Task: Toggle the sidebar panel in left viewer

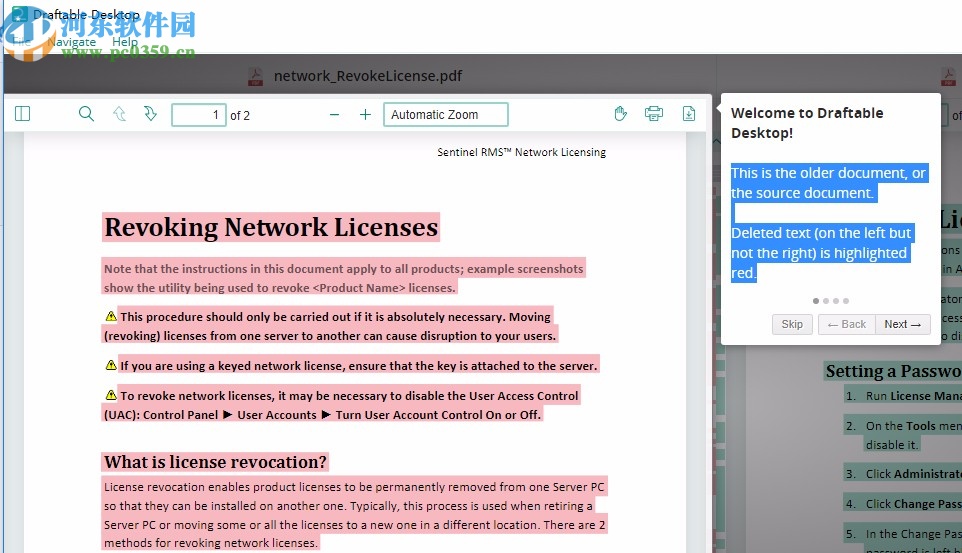Action: [23, 114]
